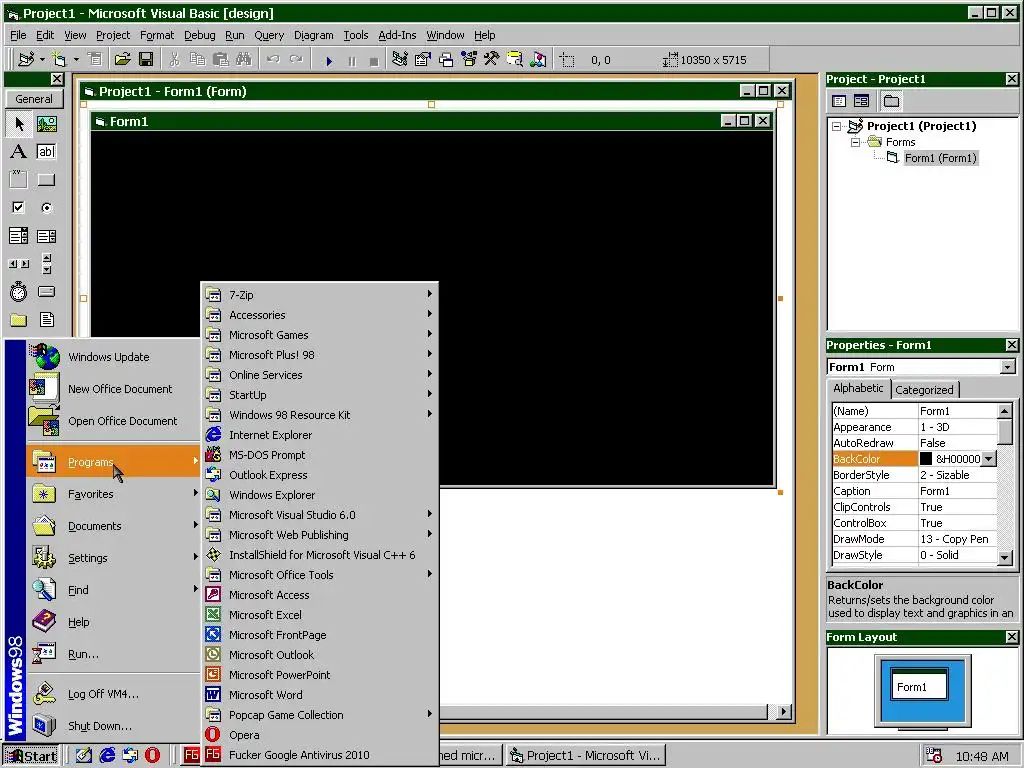This screenshot has height=768, width=1024.
Task: Select the Timer stopwatch tool in toolbox
Action: pos(19,291)
